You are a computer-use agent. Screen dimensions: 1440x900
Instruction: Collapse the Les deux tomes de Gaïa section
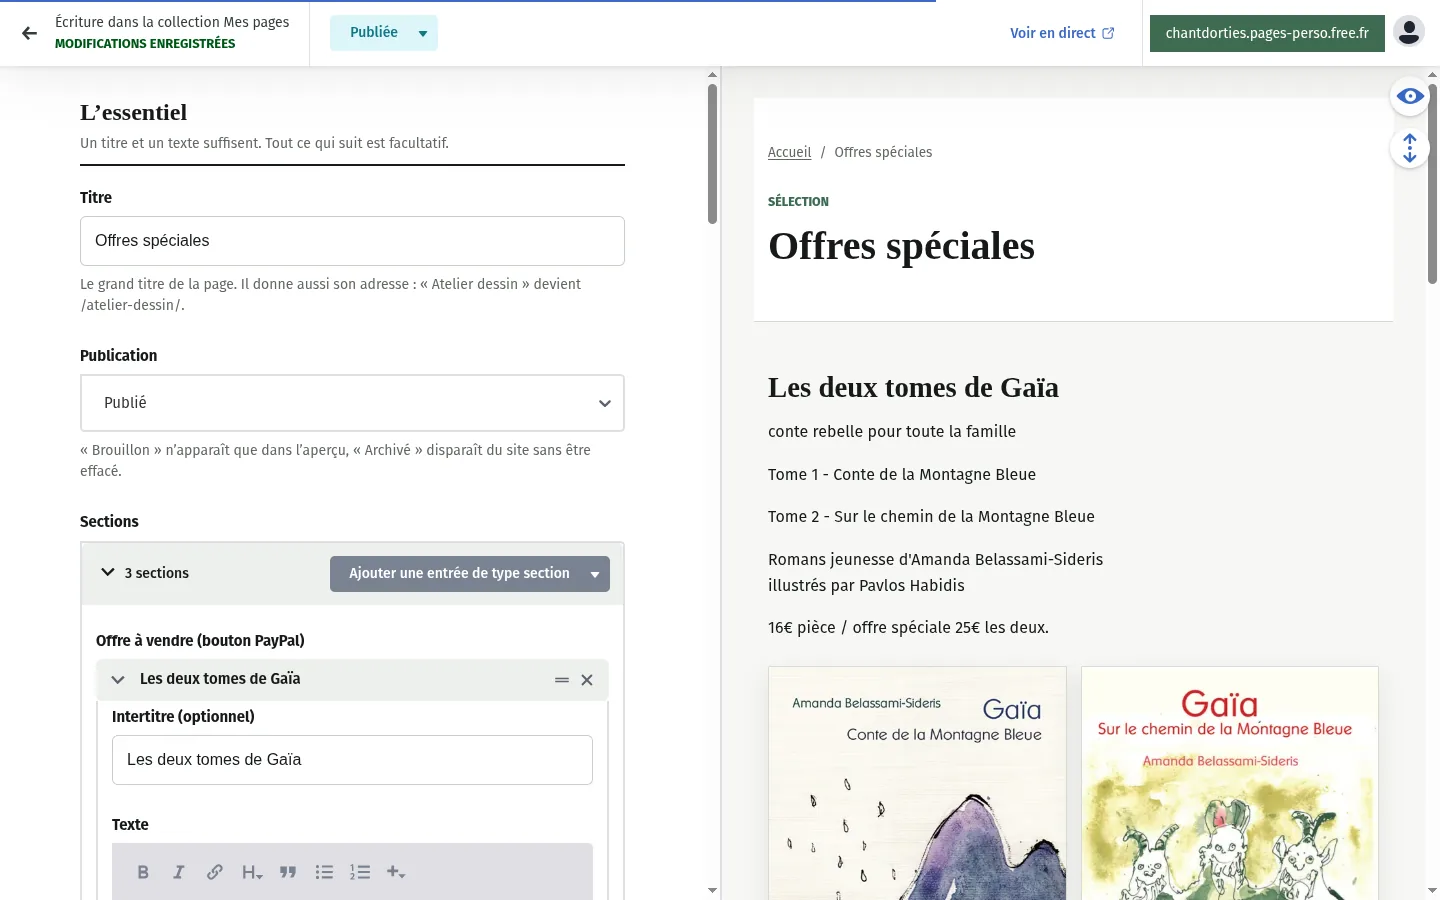118,680
